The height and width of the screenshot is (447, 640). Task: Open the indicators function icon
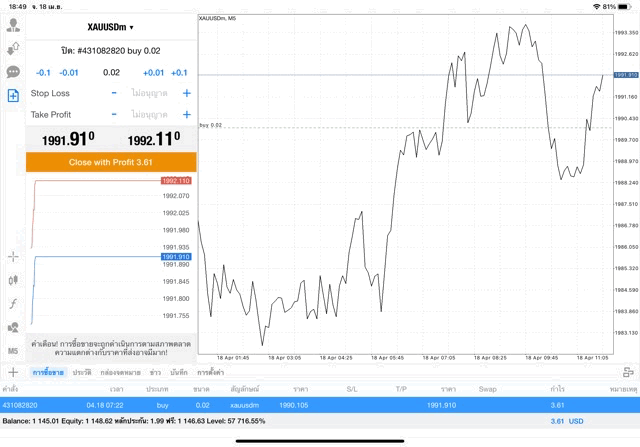tap(13, 304)
